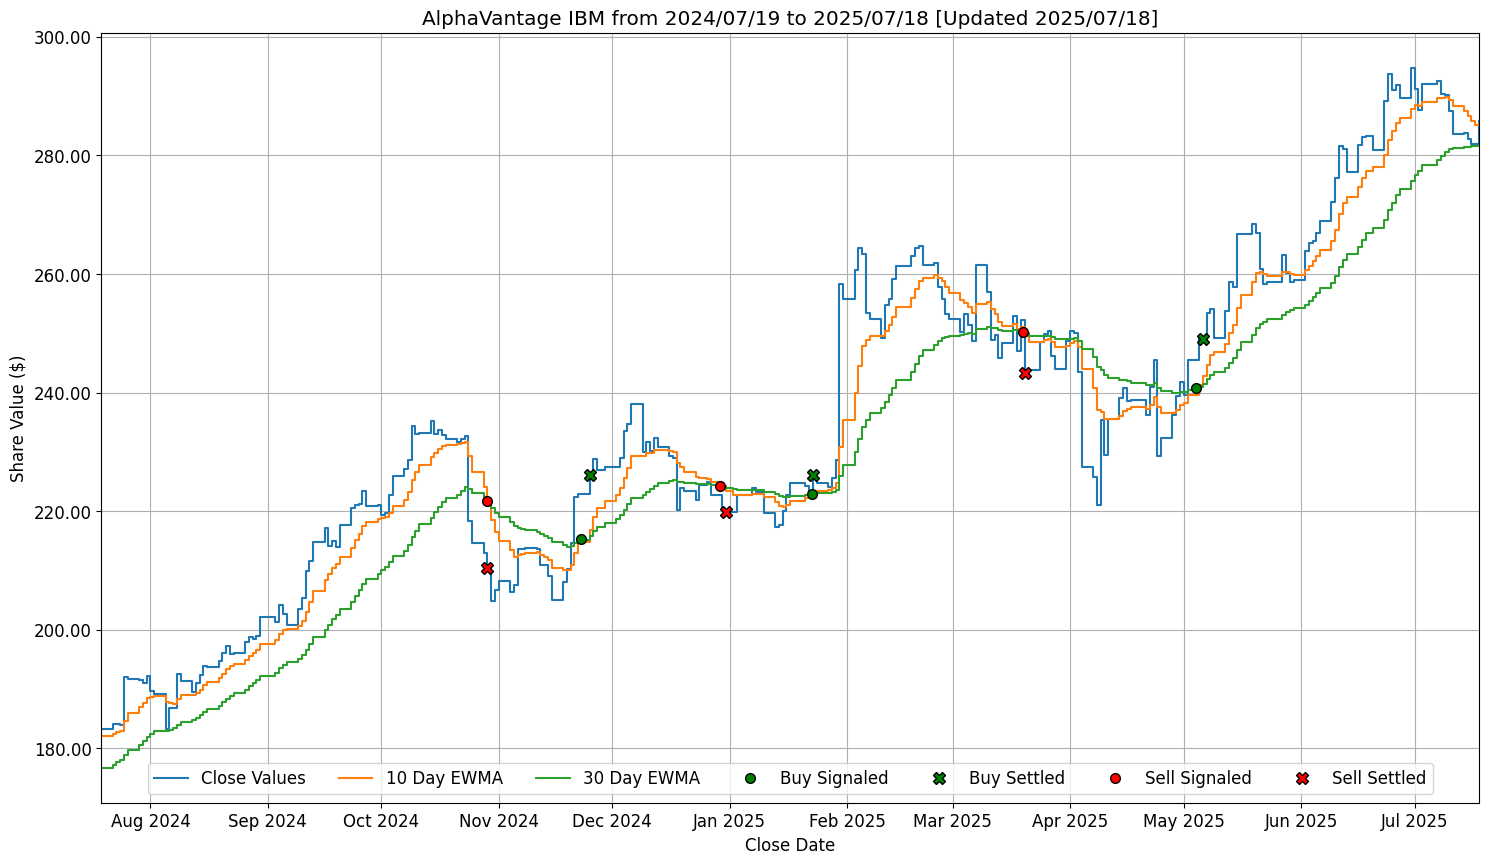Click the '180.00' y-axis tick label

coord(64,749)
